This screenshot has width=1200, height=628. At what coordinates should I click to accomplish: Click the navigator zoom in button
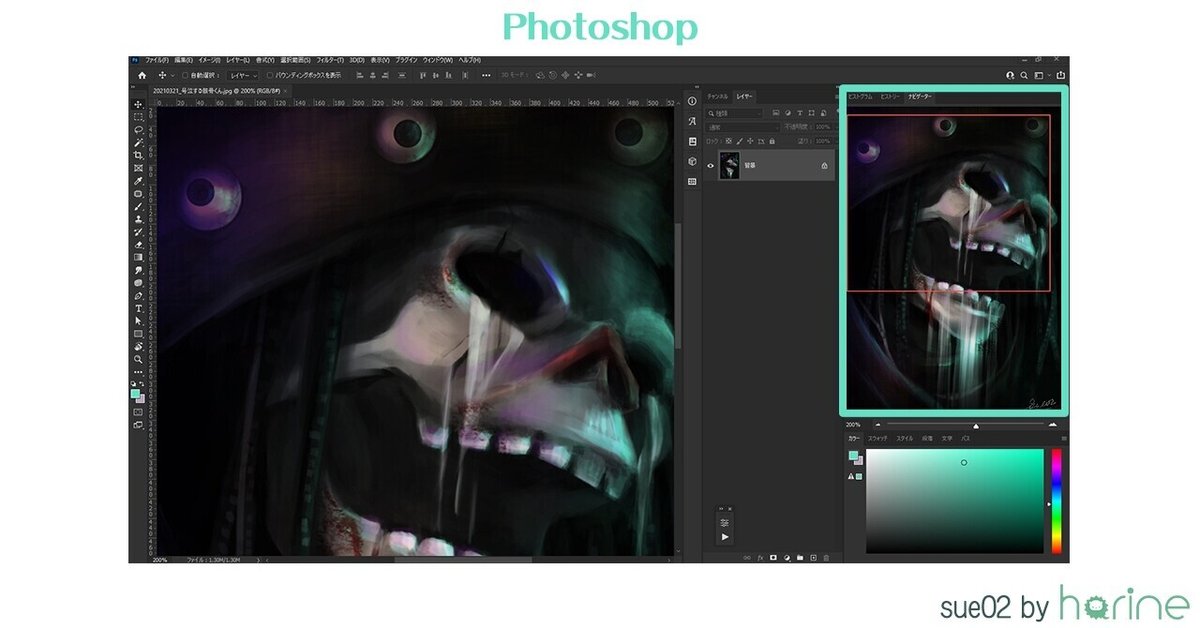coord(1052,425)
